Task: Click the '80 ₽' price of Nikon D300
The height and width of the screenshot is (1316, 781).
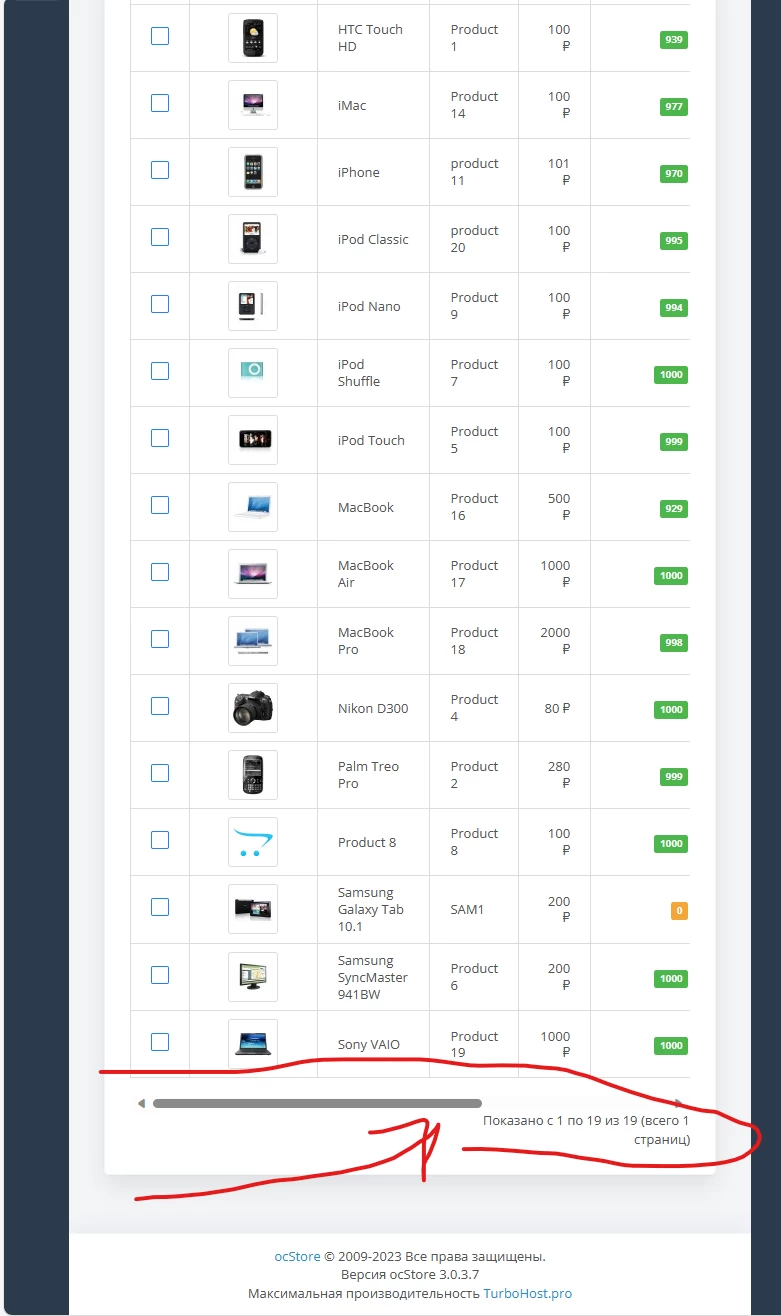Action: pos(558,708)
